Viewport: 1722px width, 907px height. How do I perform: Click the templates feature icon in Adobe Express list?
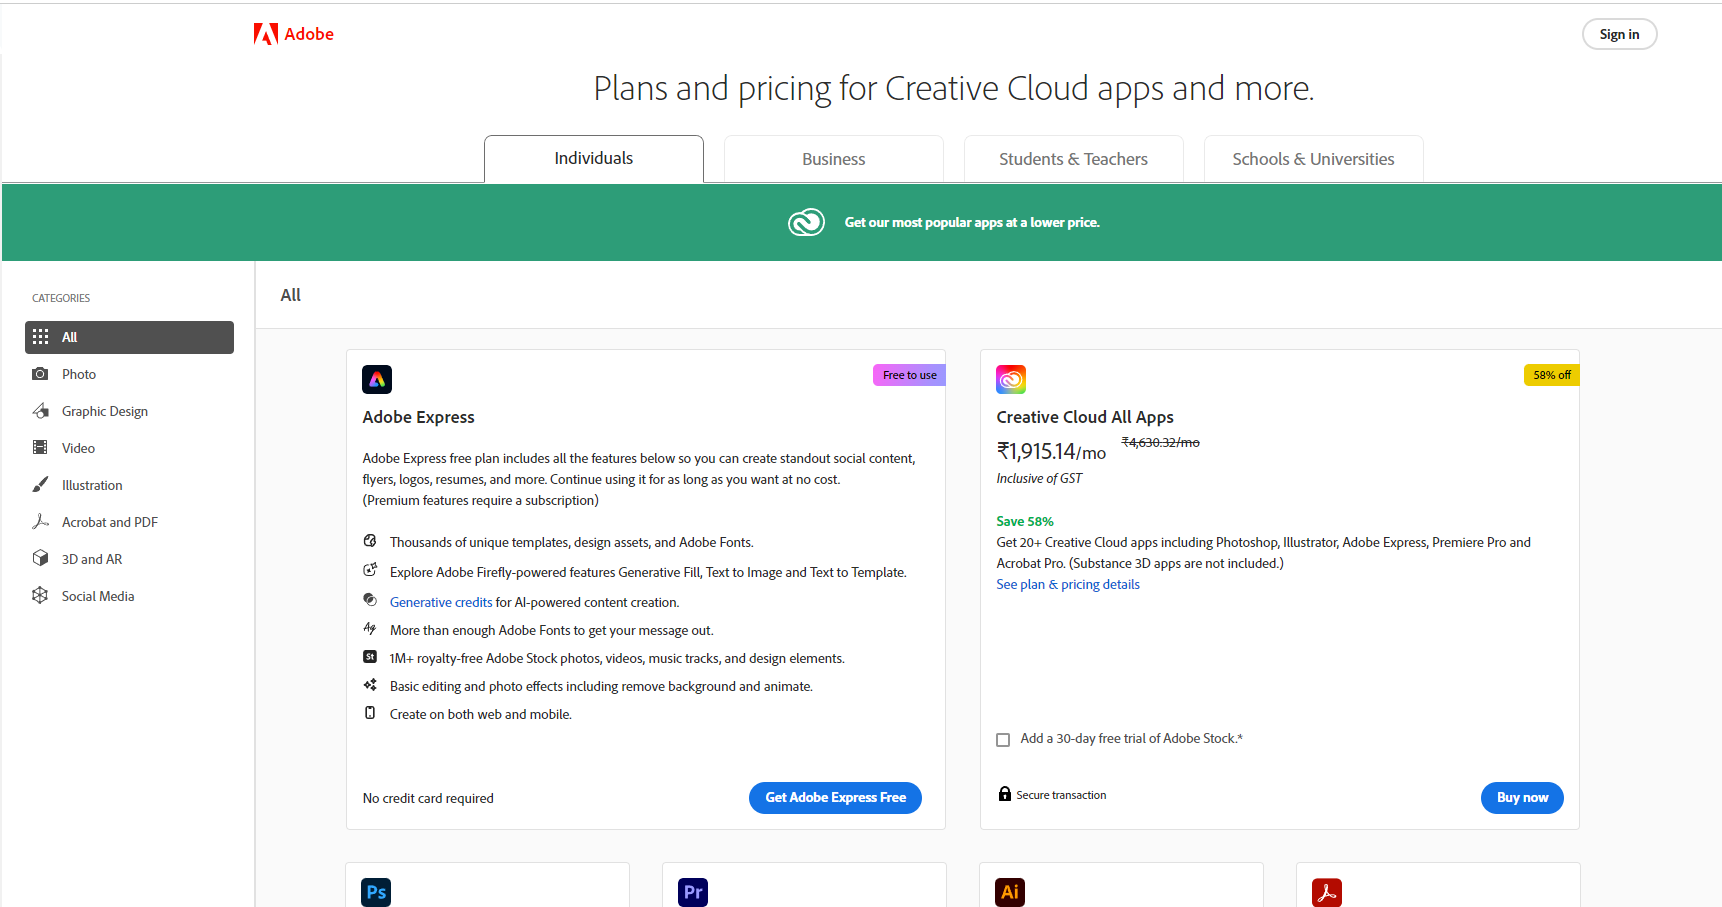point(370,541)
